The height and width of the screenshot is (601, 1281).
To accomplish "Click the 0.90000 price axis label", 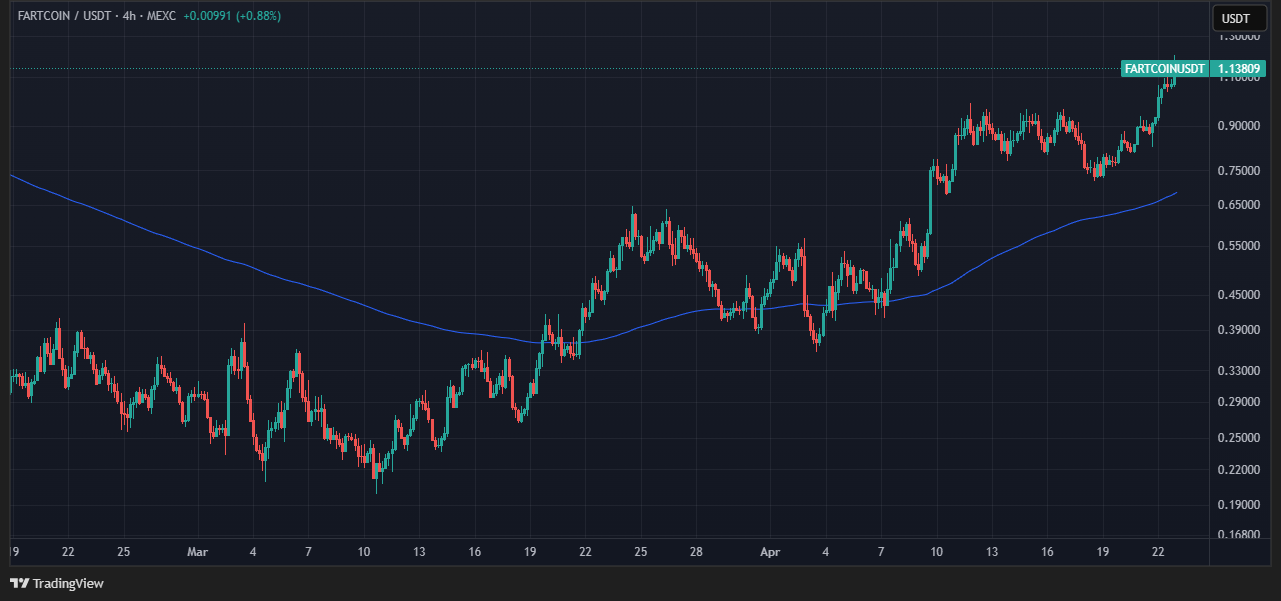I will pos(1241,126).
